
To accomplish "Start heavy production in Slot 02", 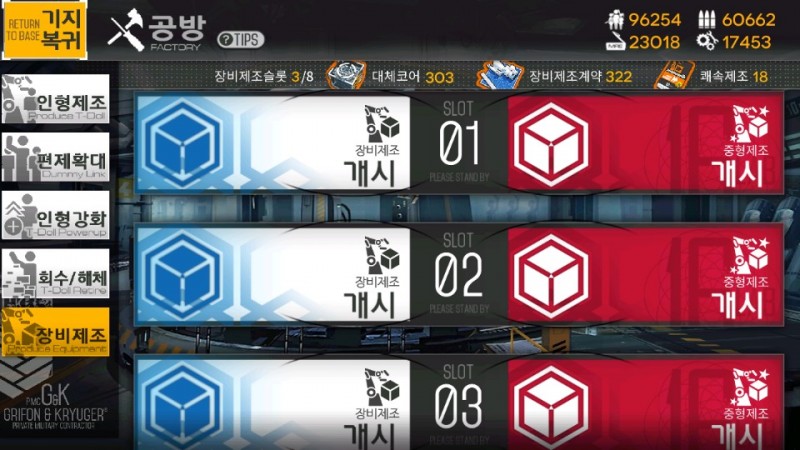I will 645,274.
